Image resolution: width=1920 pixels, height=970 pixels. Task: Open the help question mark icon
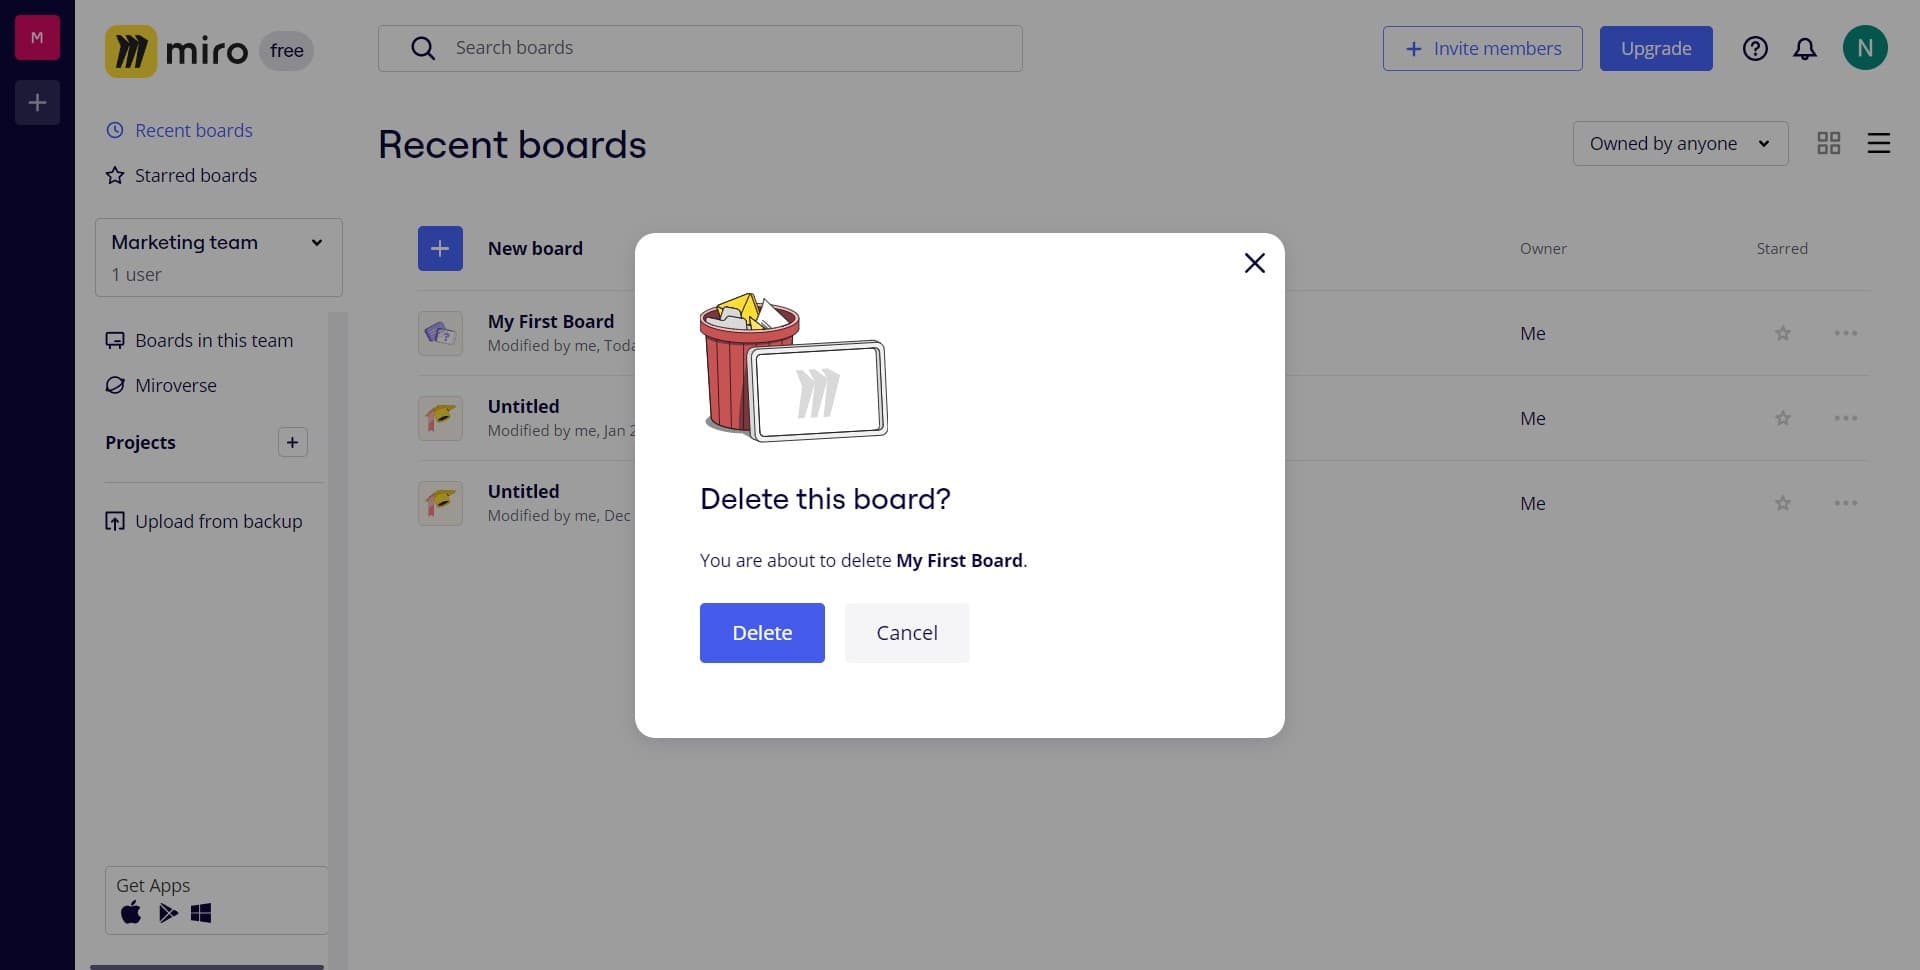click(x=1755, y=49)
